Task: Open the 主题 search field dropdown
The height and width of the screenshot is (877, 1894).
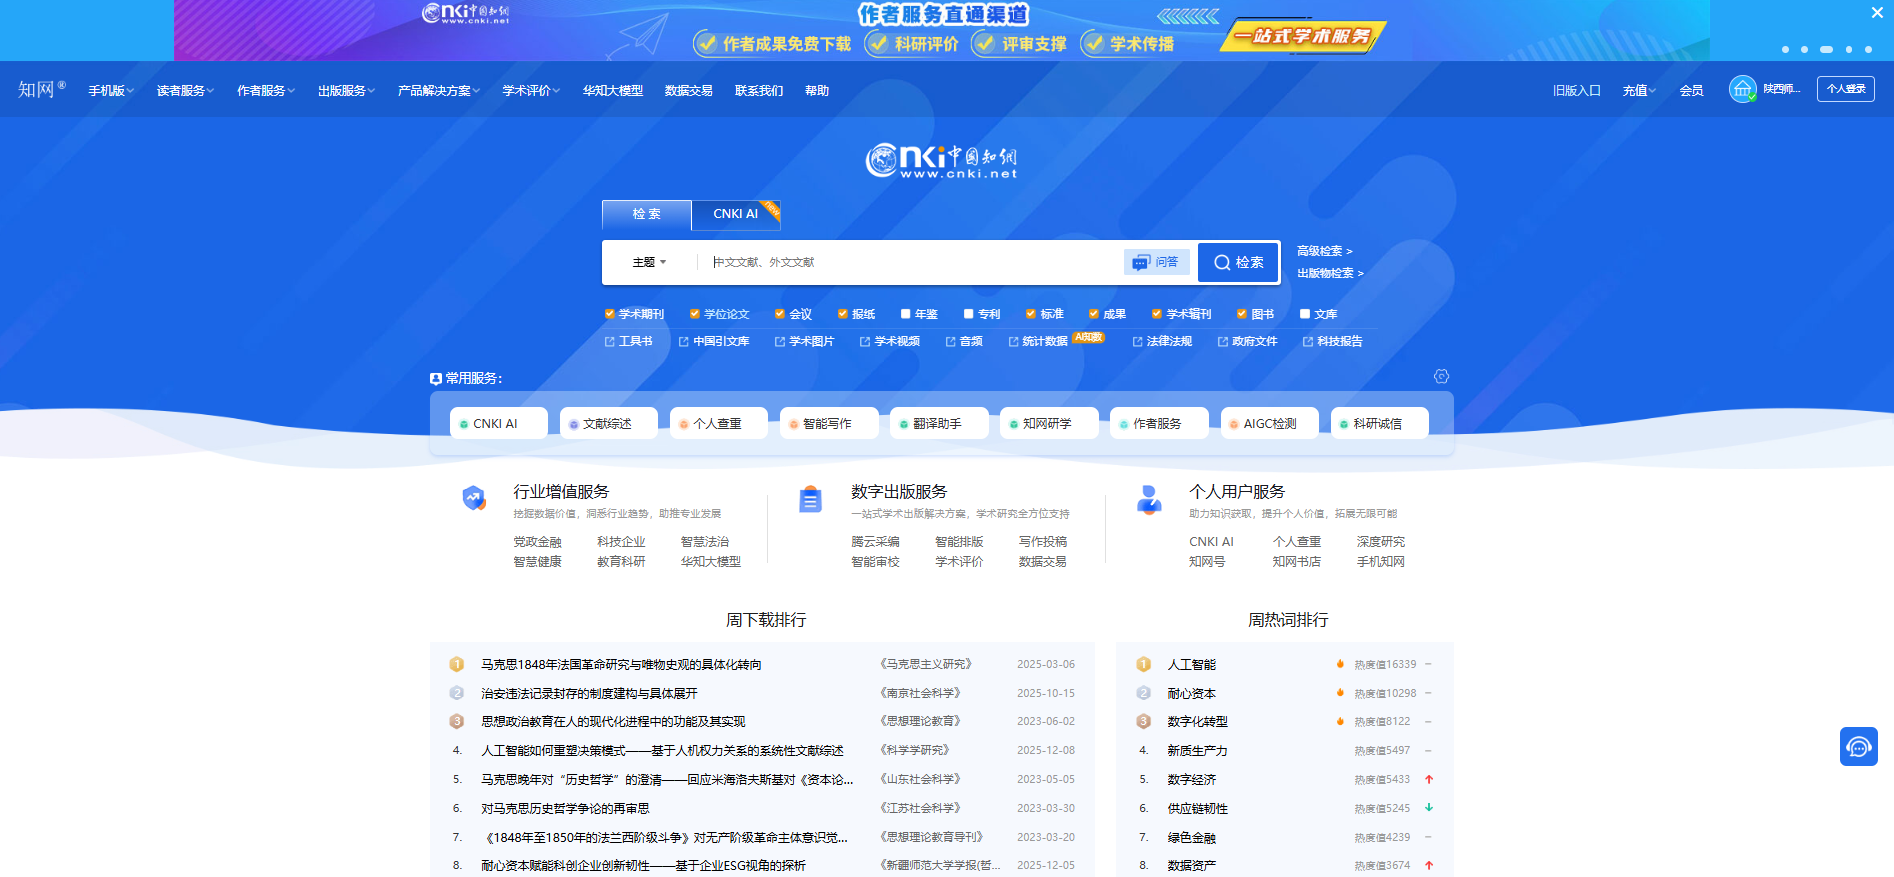Action: coord(649,262)
